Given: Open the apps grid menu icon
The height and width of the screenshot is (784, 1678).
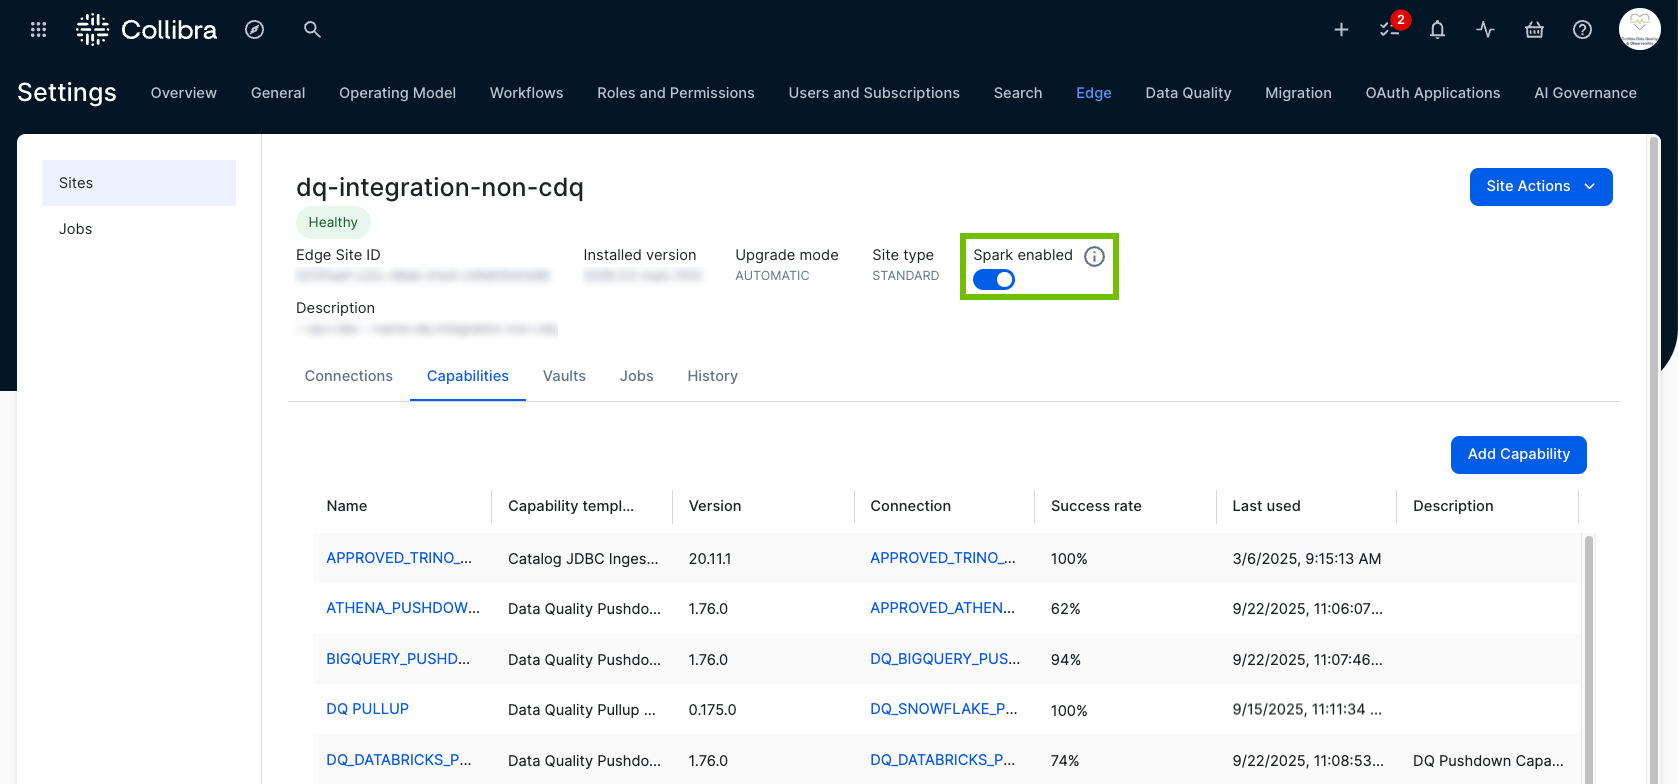Looking at the screenshot, I should pyautogui.click(x=39, y=30).
